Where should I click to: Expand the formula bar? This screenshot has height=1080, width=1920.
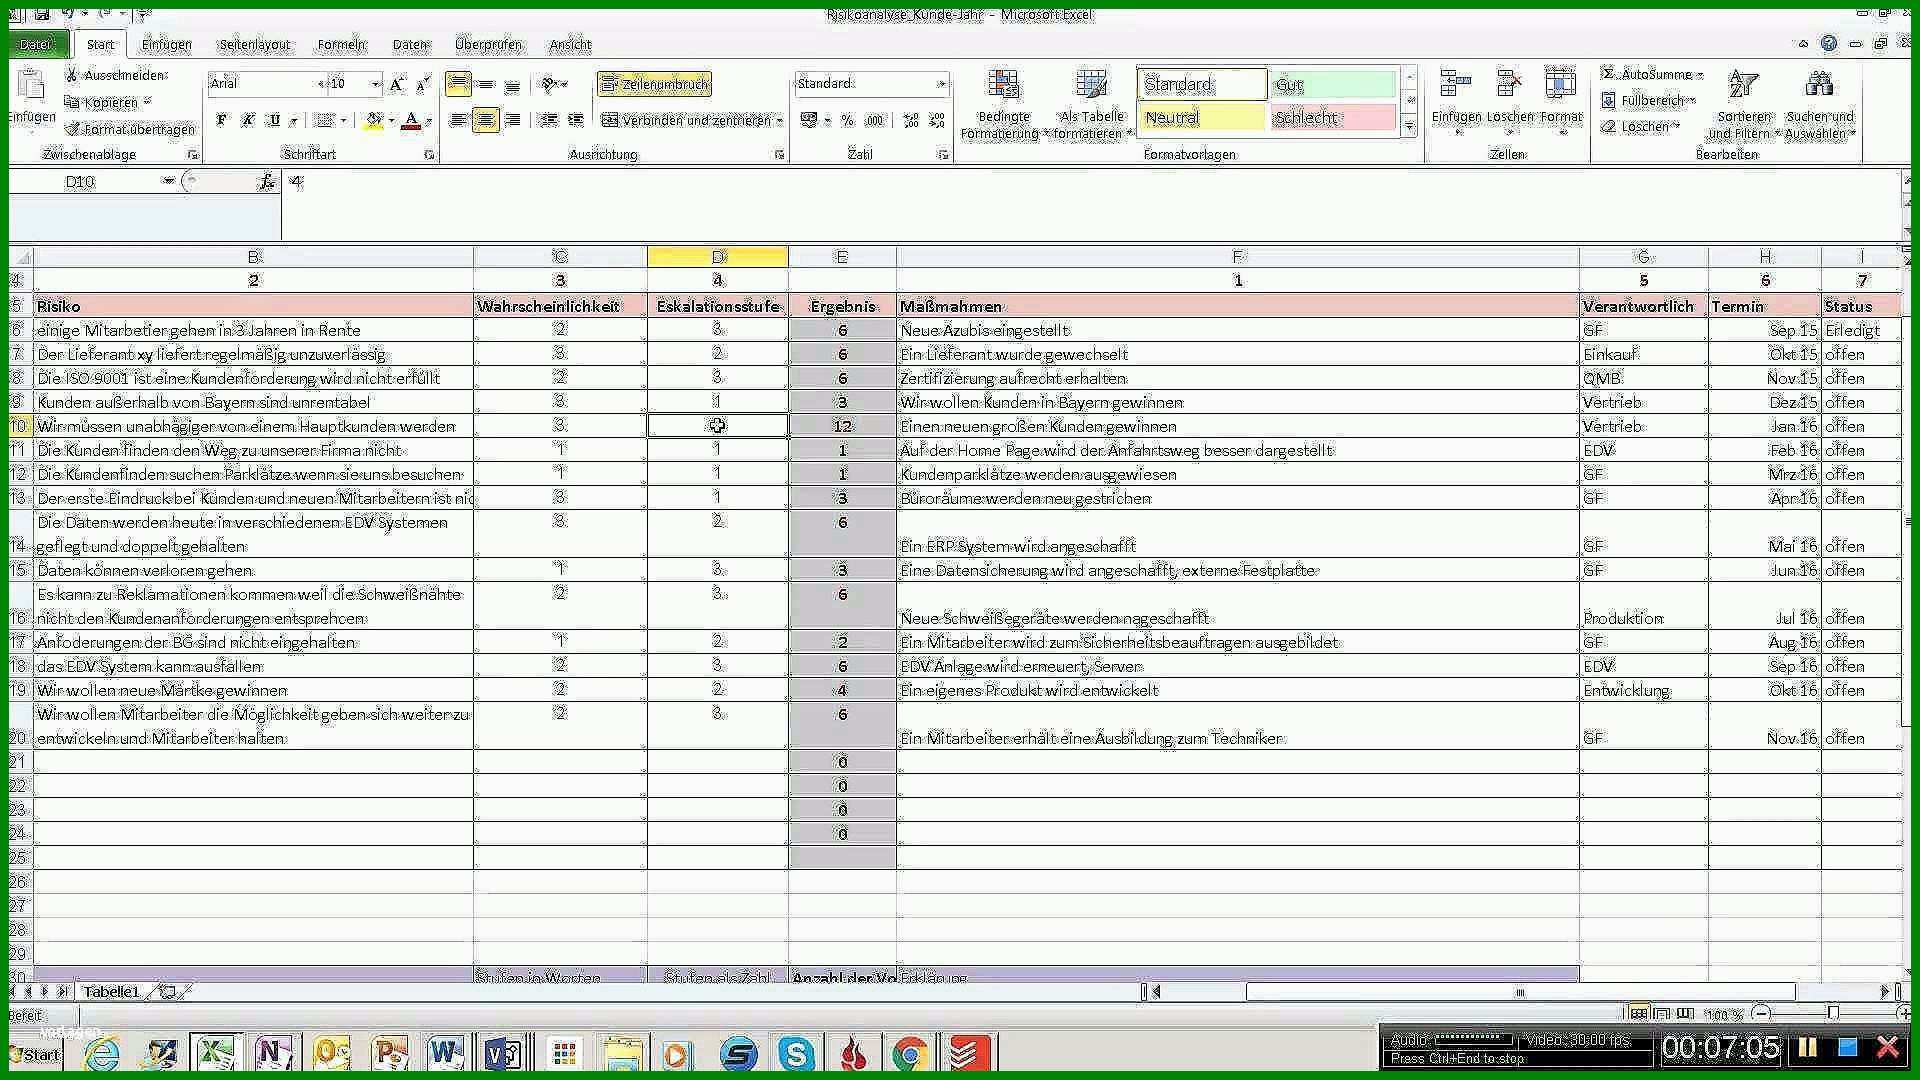coord(1908,182)
